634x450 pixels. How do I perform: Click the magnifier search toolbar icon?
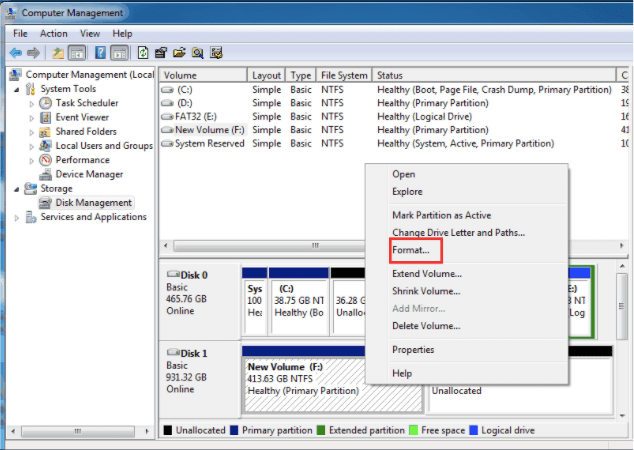point(198,53)
